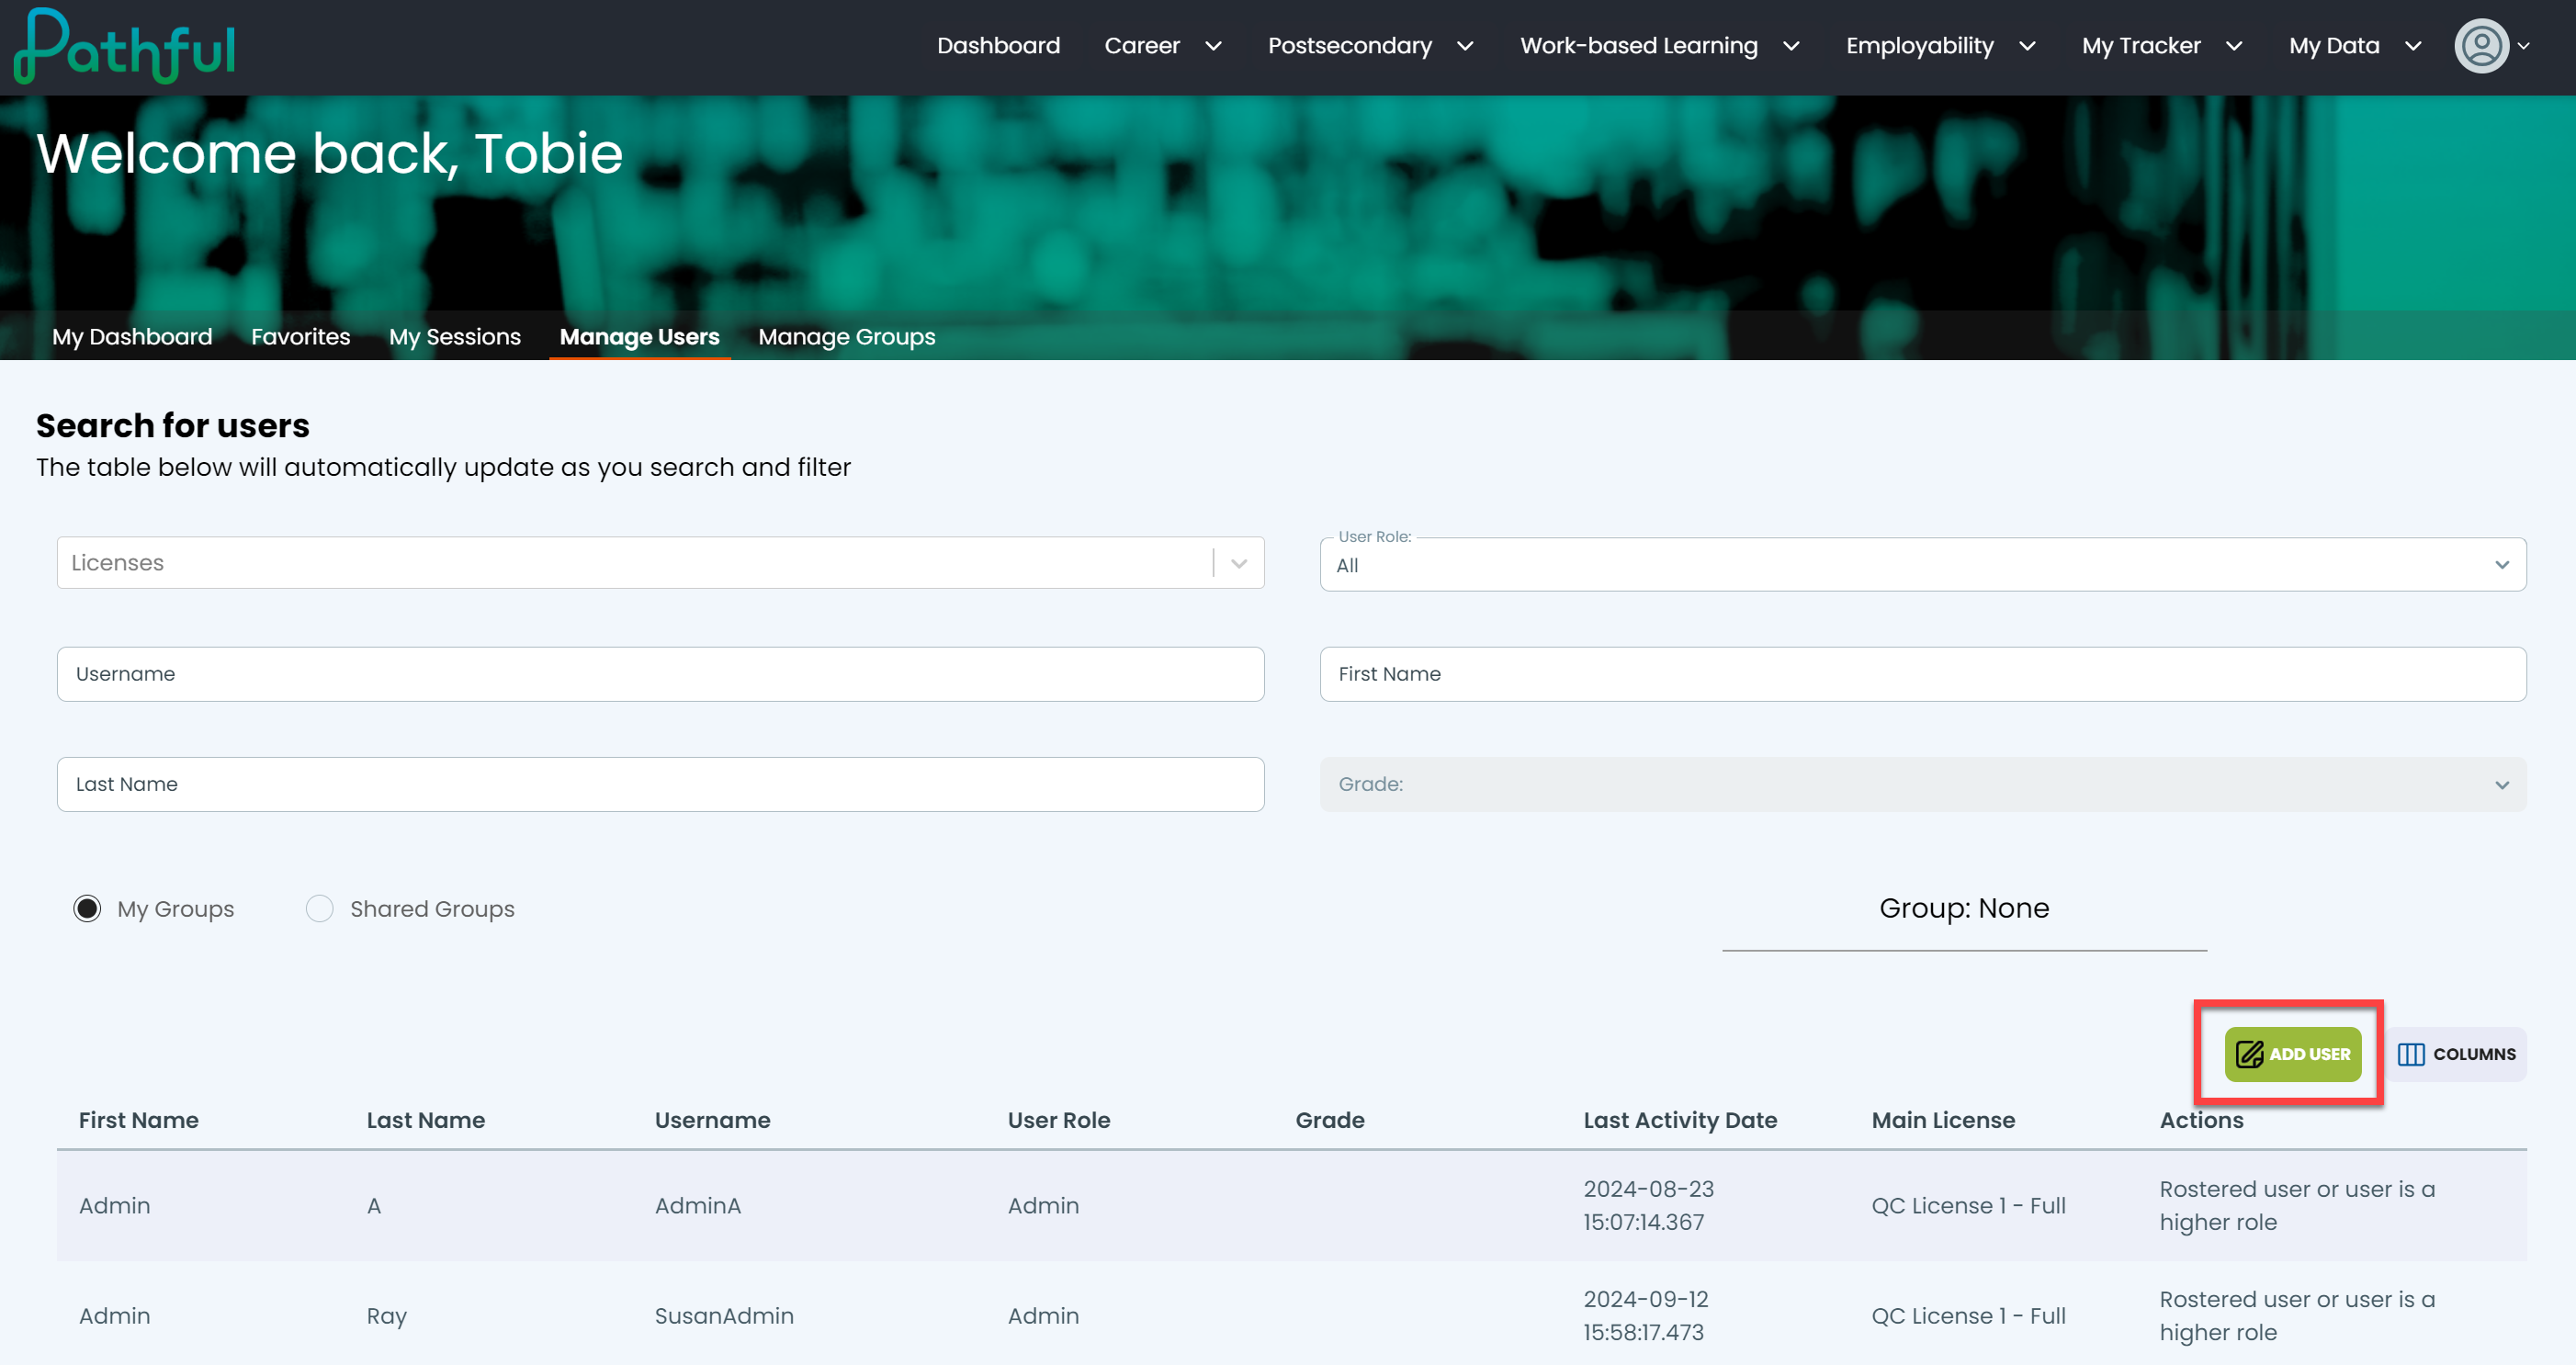Switch to the Manage Users tab

(640, 336)
